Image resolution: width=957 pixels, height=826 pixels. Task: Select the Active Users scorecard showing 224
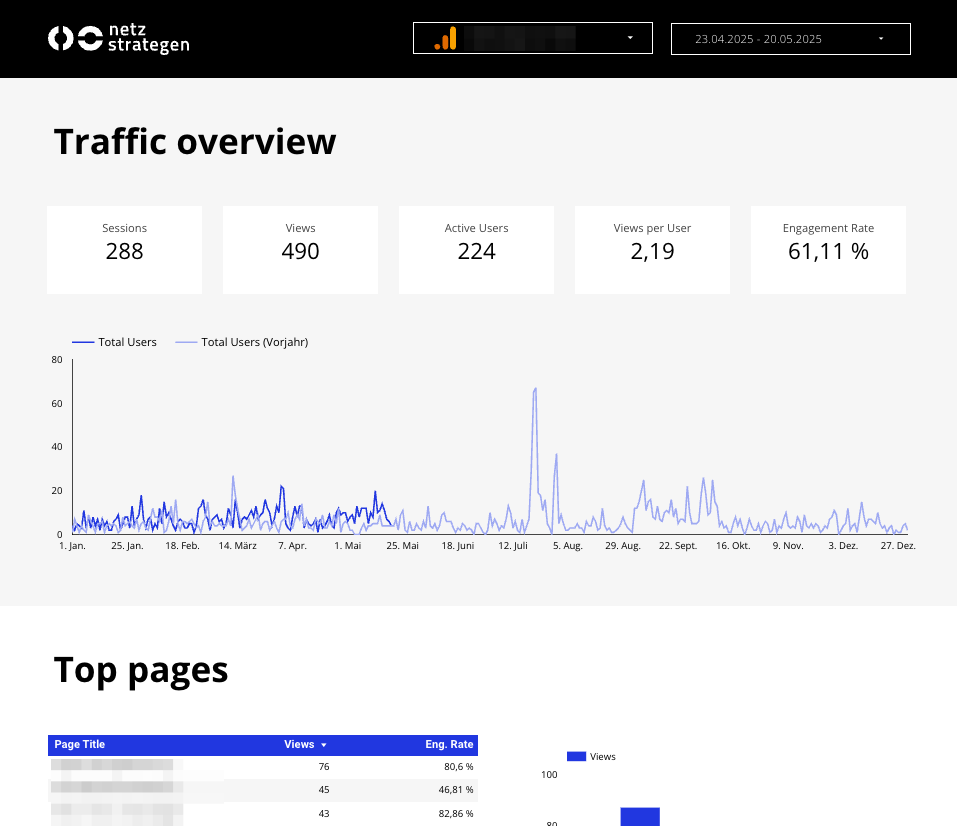tap(476, 250)
